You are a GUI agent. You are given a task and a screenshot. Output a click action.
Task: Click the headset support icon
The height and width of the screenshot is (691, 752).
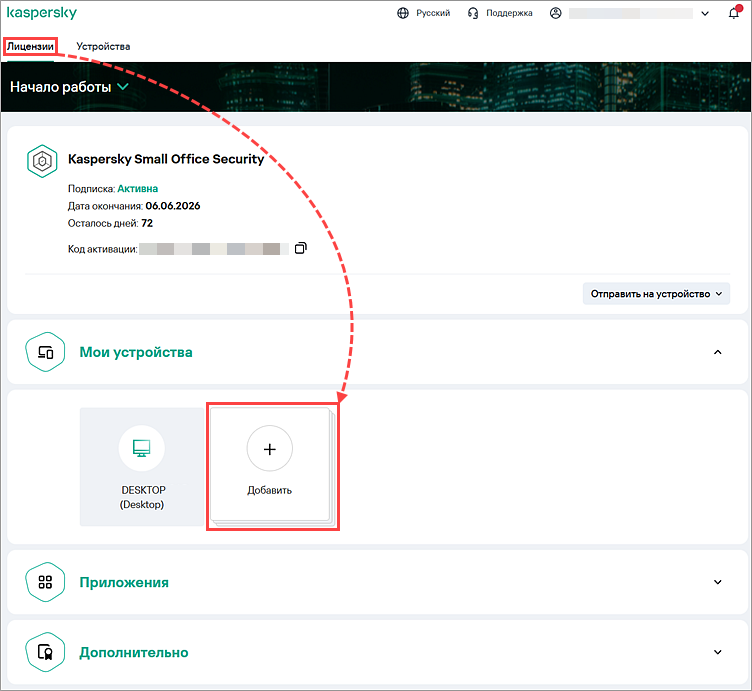[473, 13]
